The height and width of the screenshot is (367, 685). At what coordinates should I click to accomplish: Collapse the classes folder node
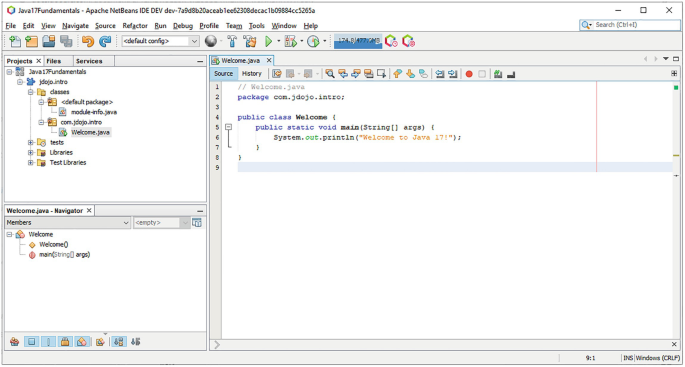(31, 92)
